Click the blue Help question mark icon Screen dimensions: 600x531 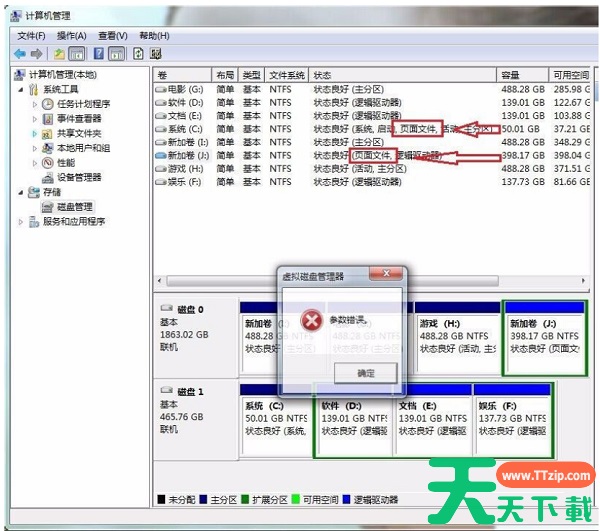[99, 54]
